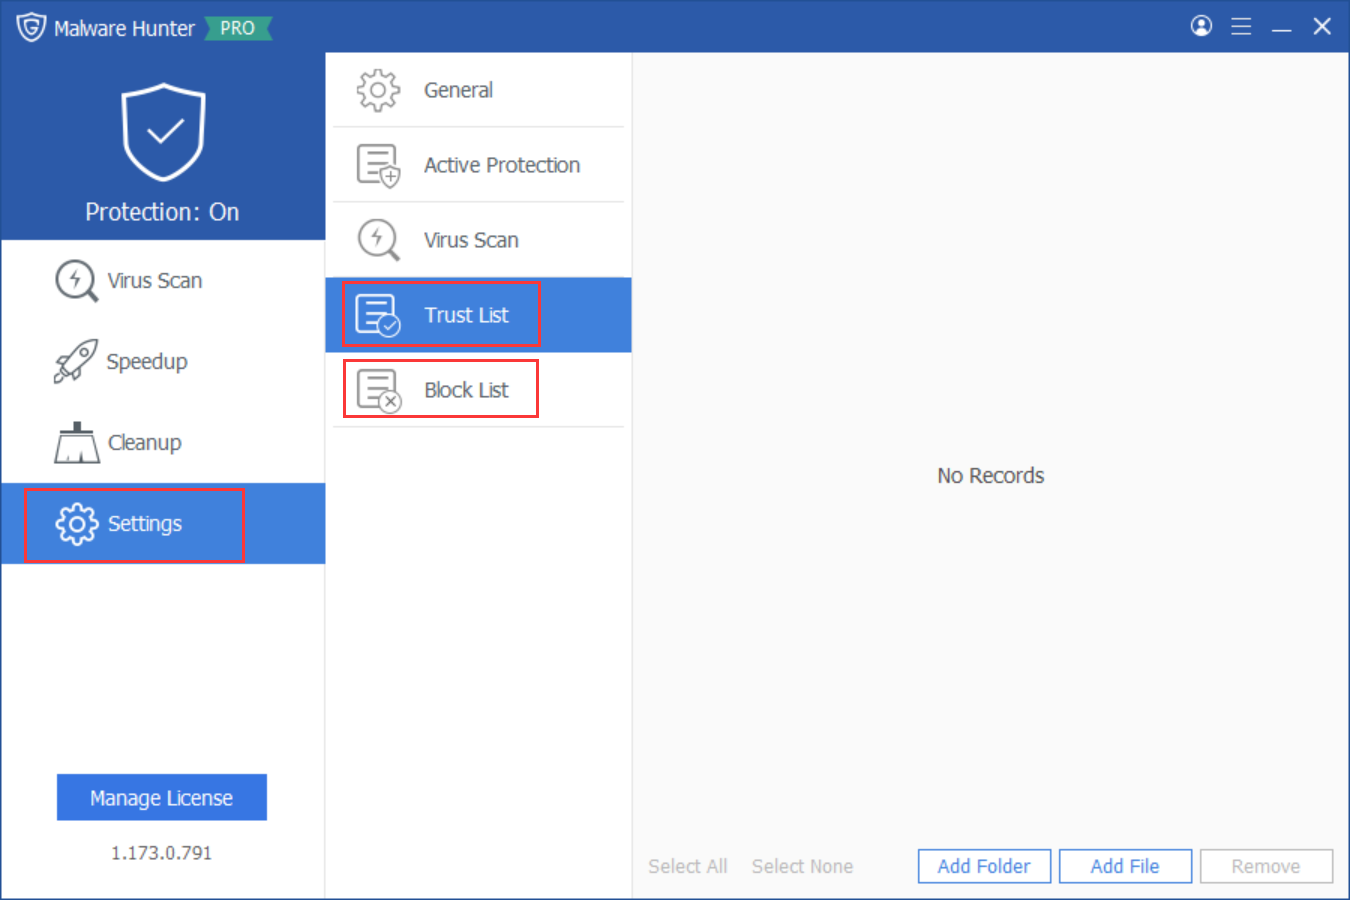The image size is (1350, 900).
Task: Open Cleanup via the broom icon
Action: tap(76, 442)
